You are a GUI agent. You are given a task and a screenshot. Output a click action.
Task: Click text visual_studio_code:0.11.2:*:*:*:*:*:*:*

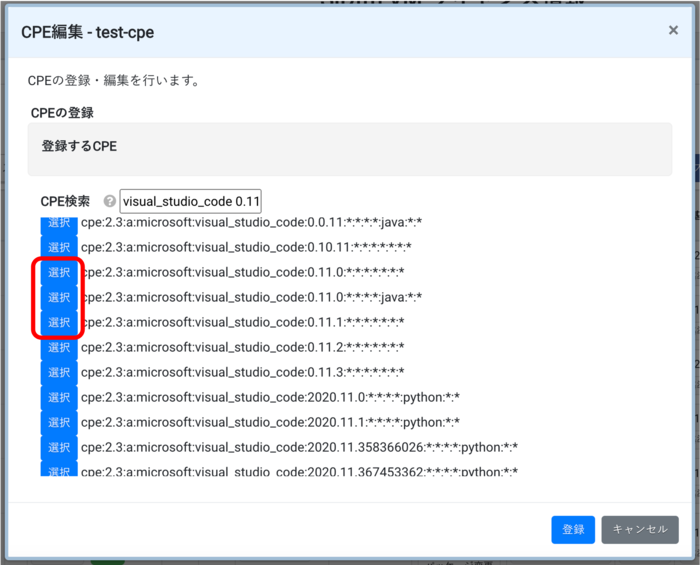242,347
